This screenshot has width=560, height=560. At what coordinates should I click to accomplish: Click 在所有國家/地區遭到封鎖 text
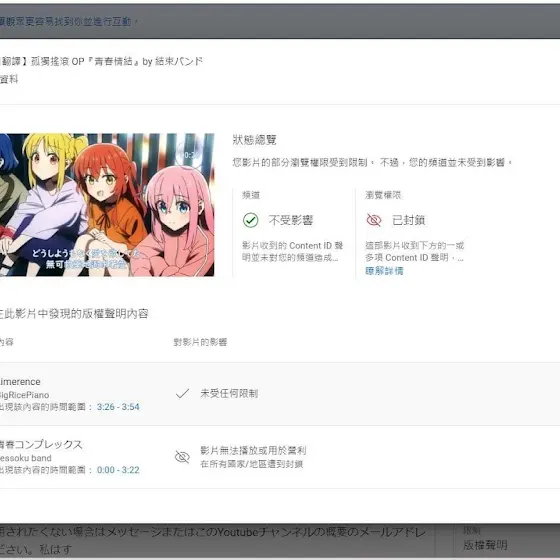[251, 464]
